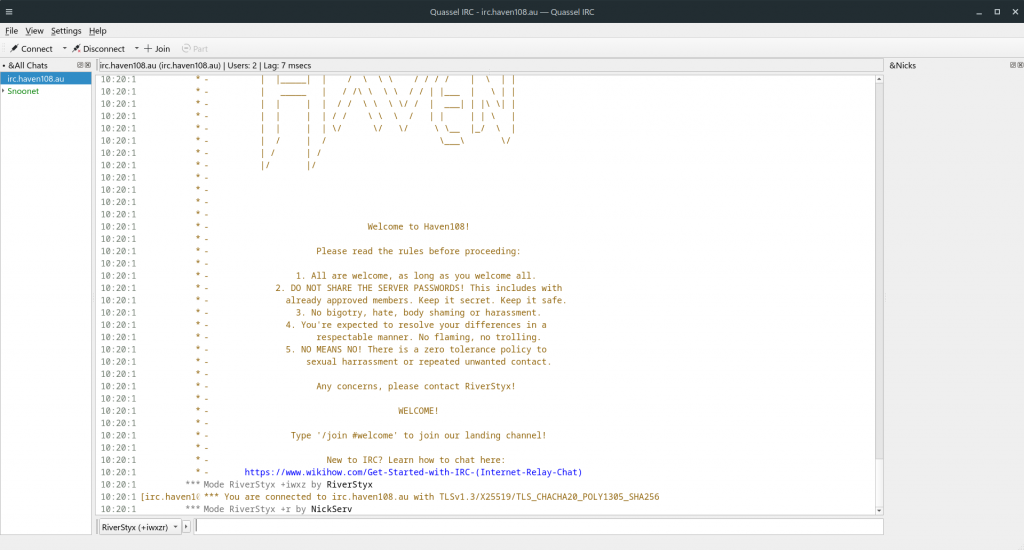The image size is (1024, 550).
Task: Open the window menu icon in title bar
Action: (10, 11)
